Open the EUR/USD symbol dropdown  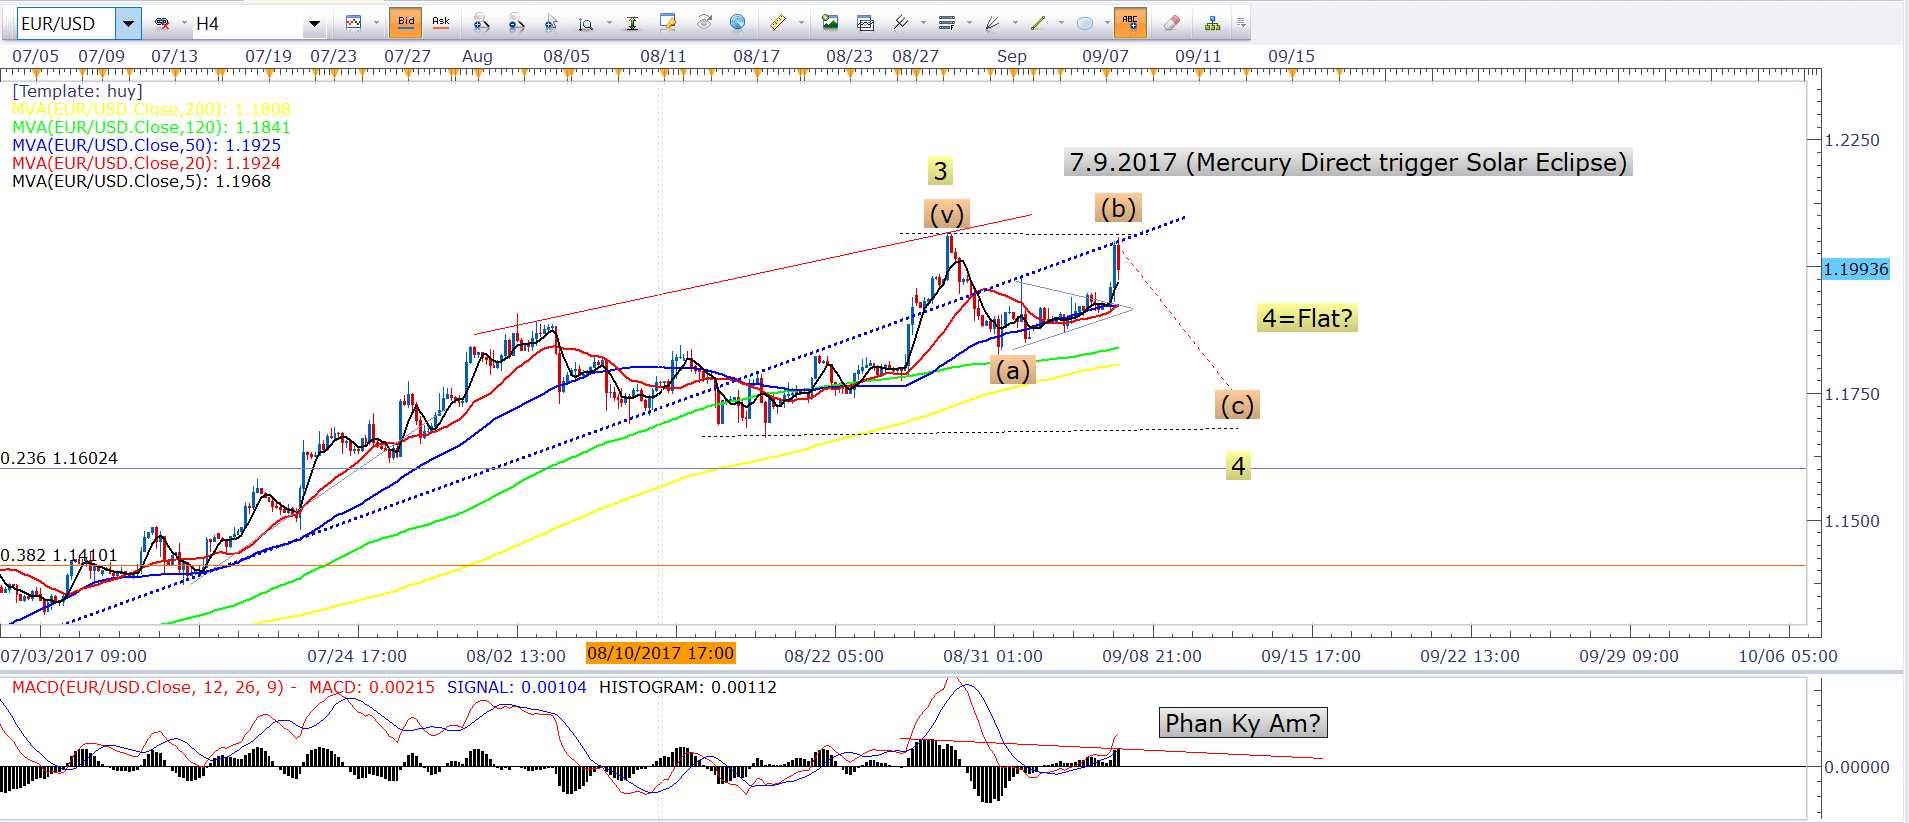coord(128,23)
